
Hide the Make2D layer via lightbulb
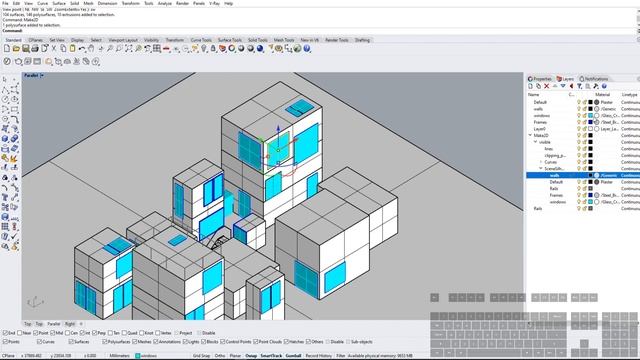578,136
